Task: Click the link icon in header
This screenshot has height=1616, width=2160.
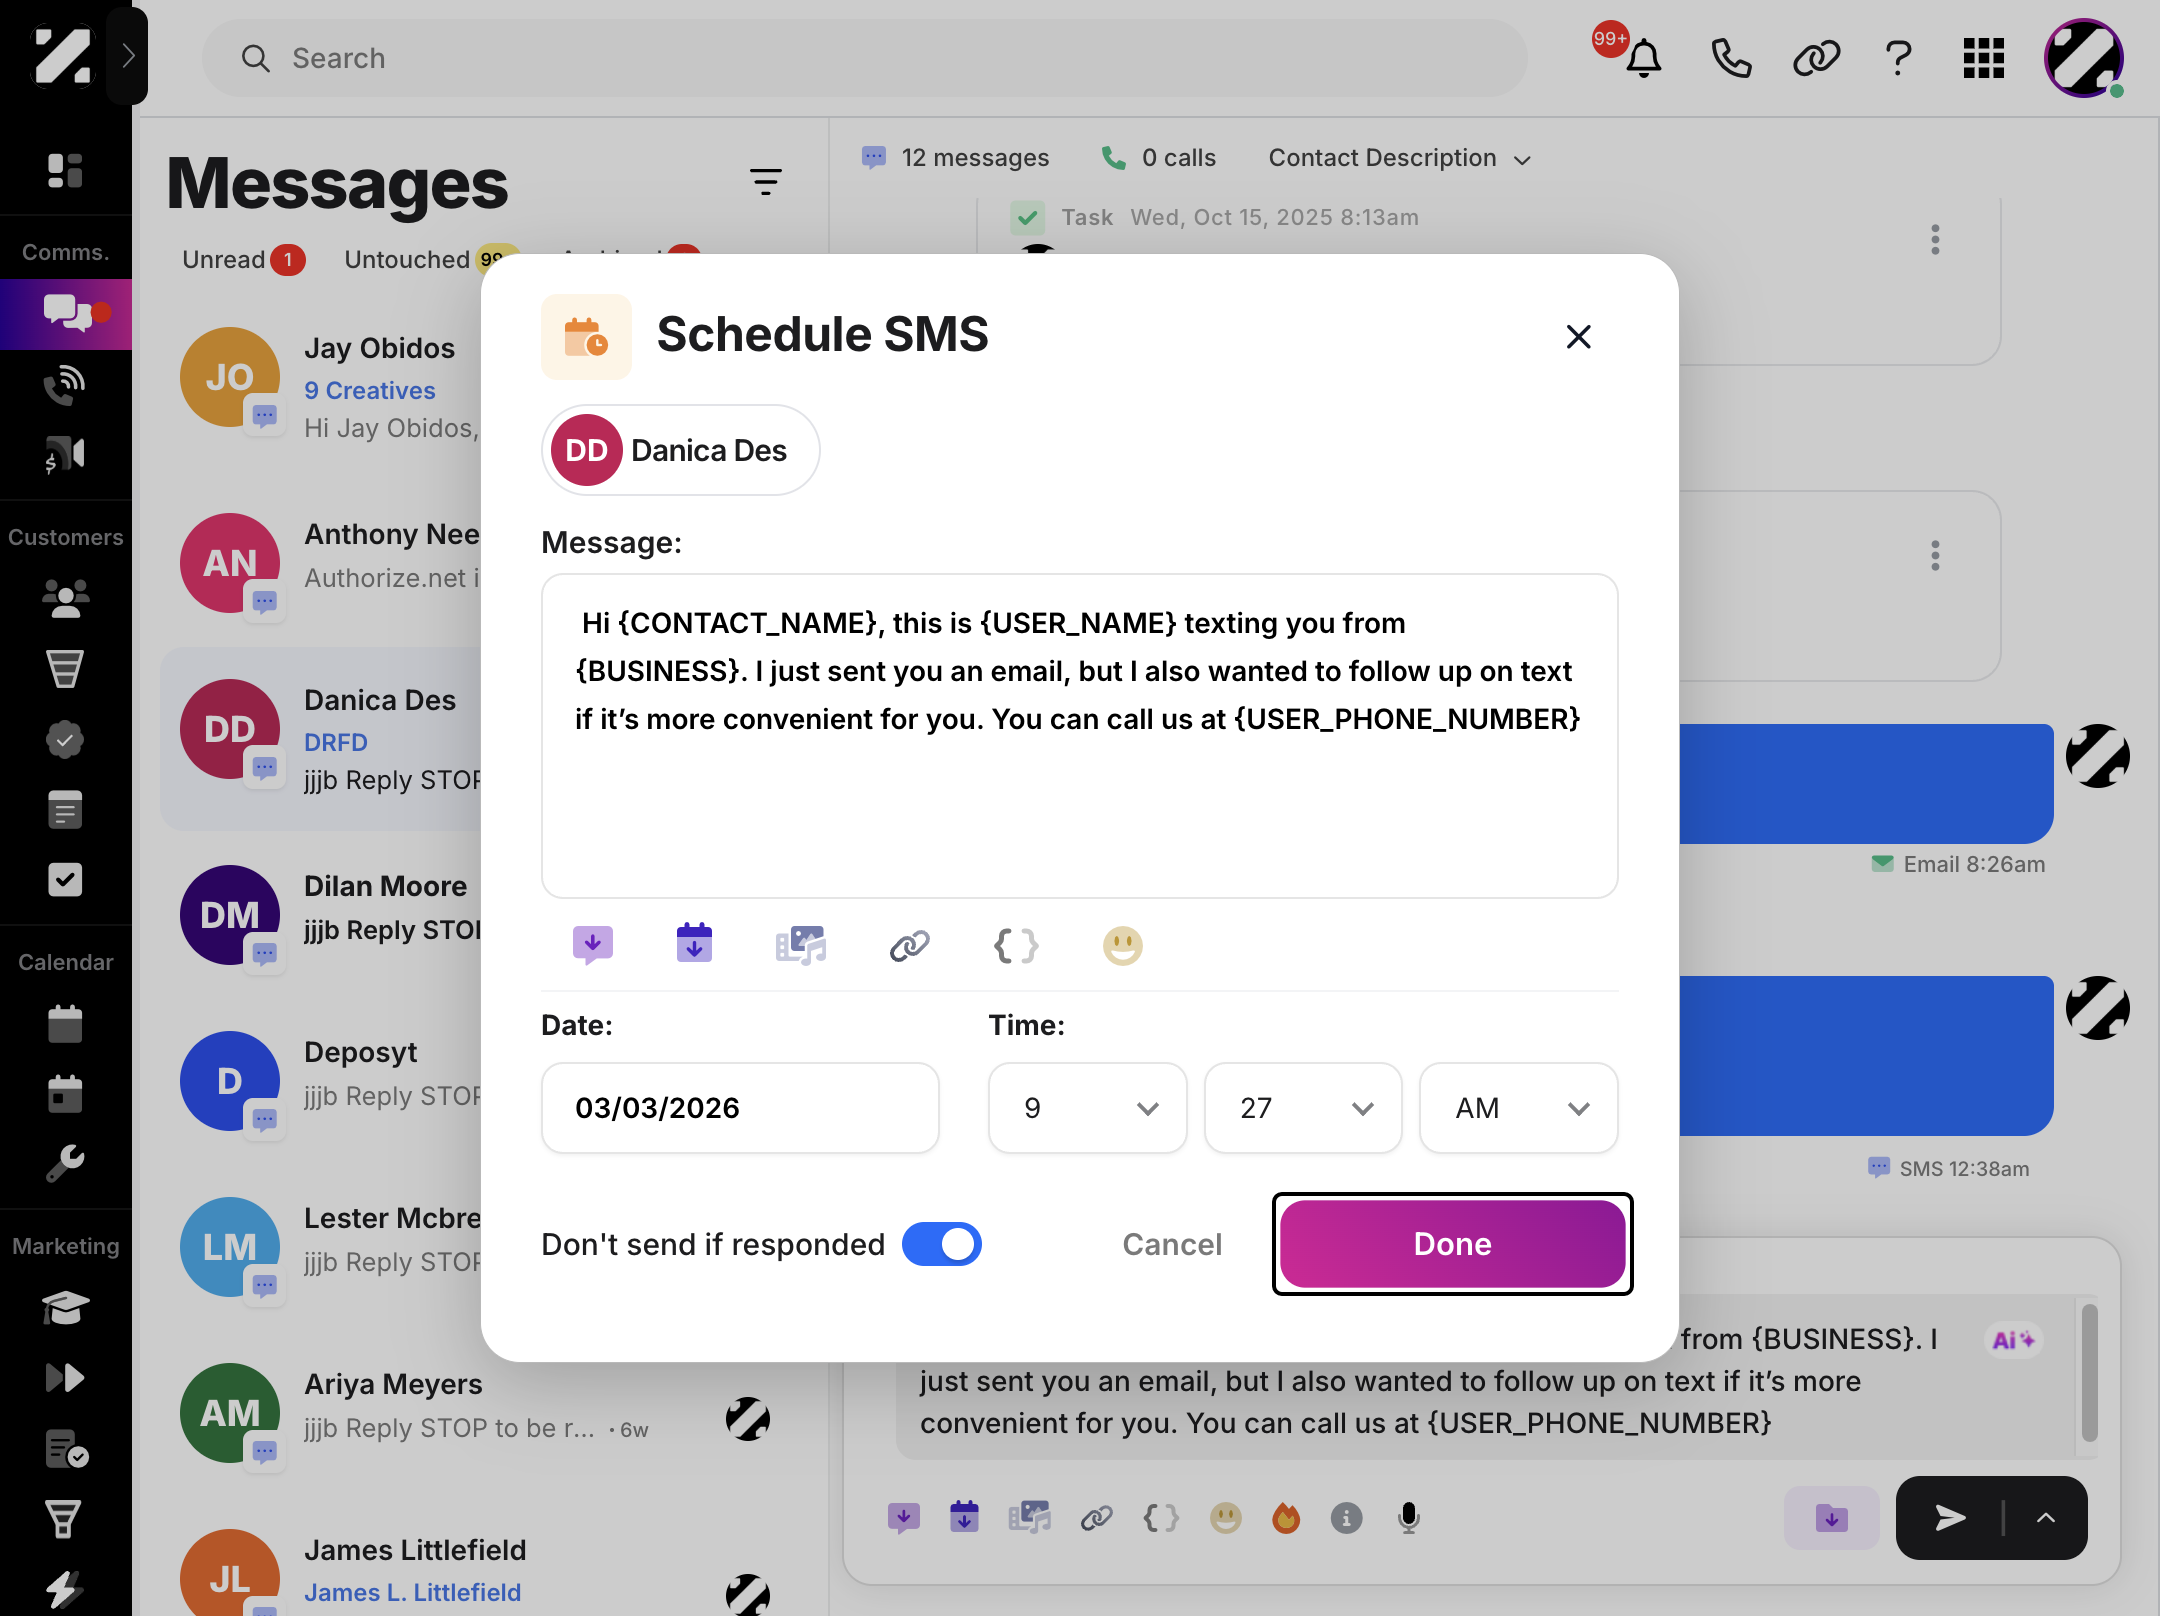Action: [1816, 58]
